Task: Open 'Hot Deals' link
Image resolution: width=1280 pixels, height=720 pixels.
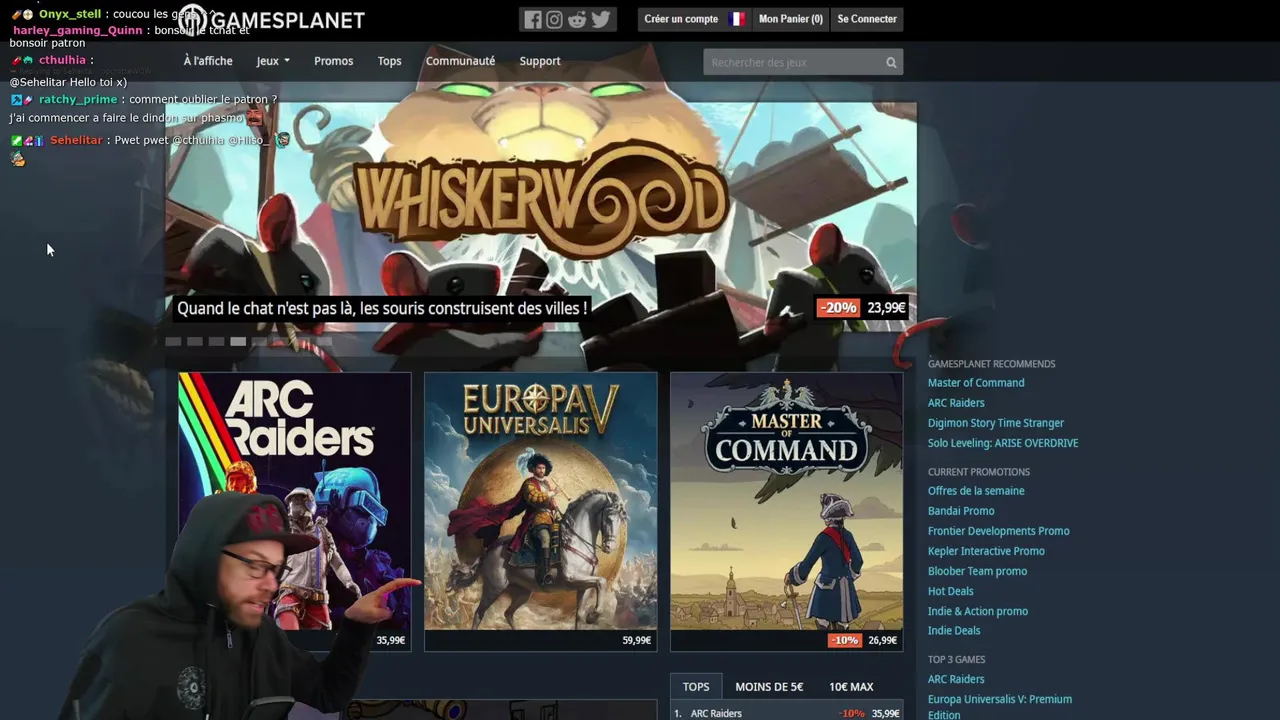Action: pos(951,591)
